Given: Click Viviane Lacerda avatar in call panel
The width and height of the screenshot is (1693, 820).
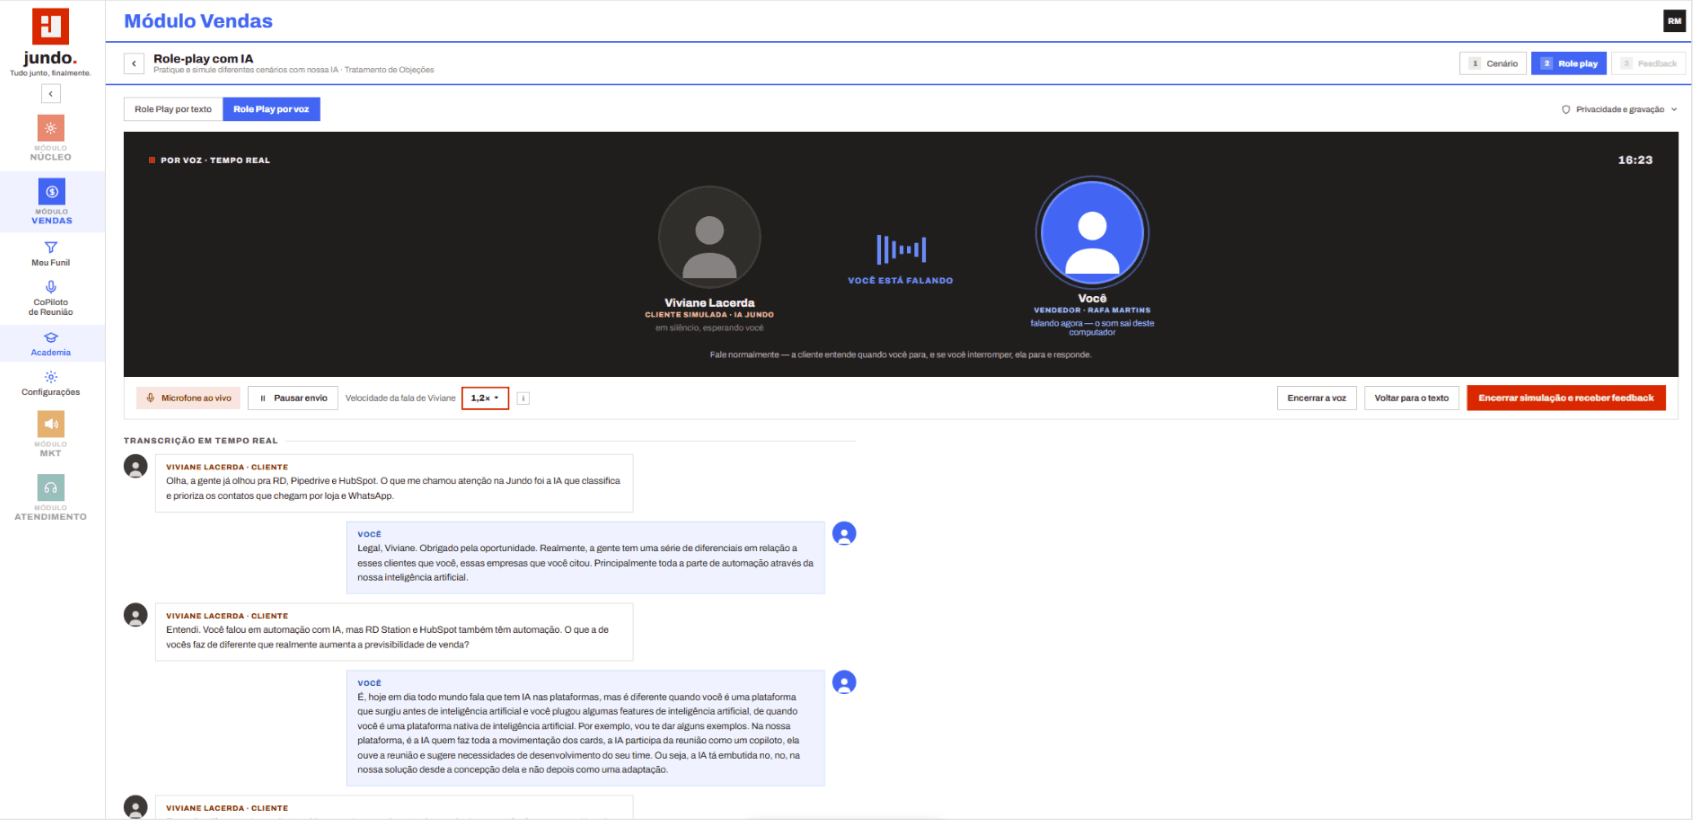Looking at the screenshot, I should click(710, 238).
